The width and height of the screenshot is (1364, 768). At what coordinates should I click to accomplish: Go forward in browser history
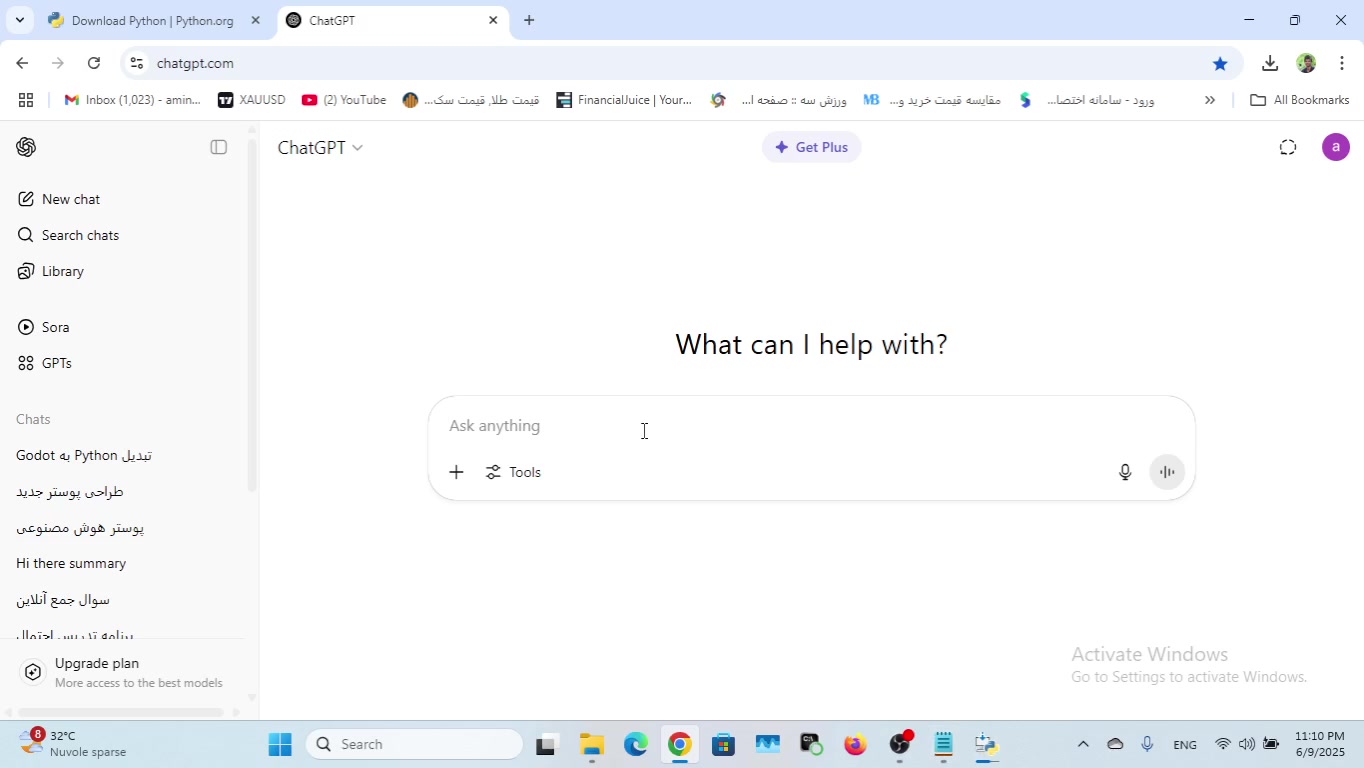click(x=58, y=63)
